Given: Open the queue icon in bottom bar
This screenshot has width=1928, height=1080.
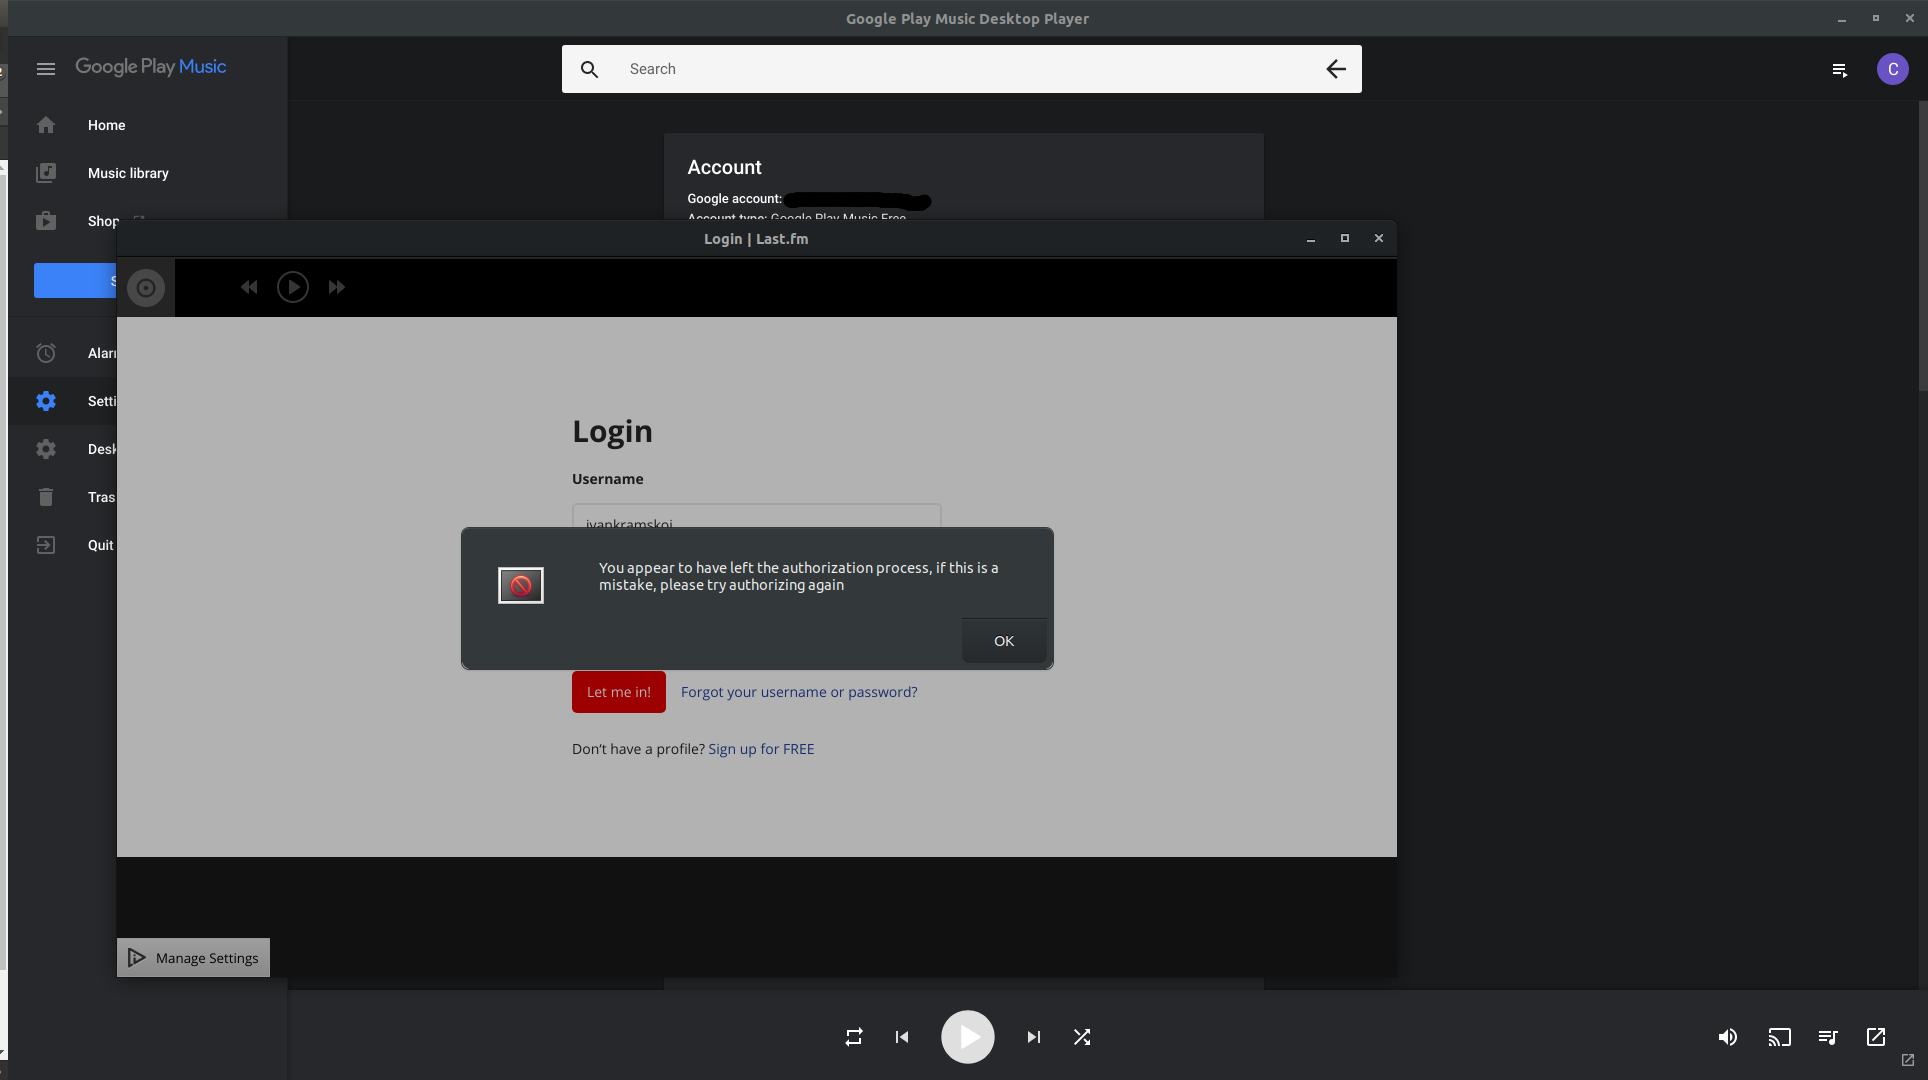Looking at the screenshot, I should coord(1828,1037).
